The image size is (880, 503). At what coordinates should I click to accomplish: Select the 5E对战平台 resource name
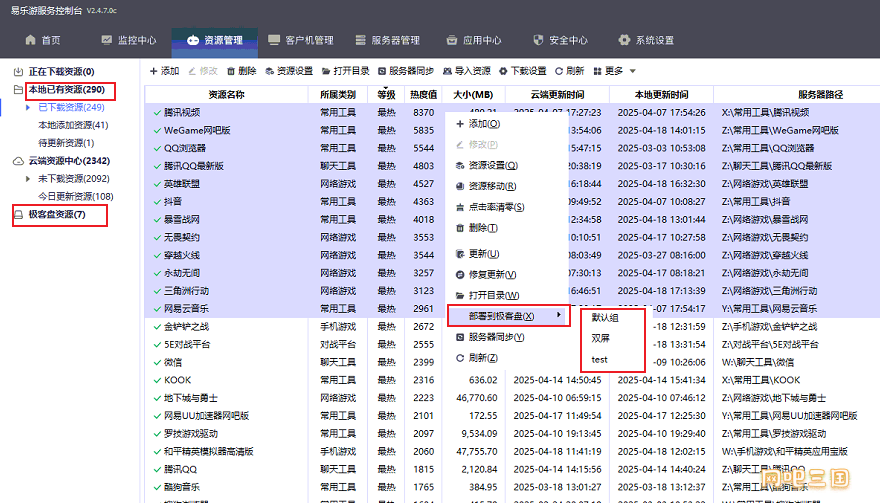click(187, 344)
